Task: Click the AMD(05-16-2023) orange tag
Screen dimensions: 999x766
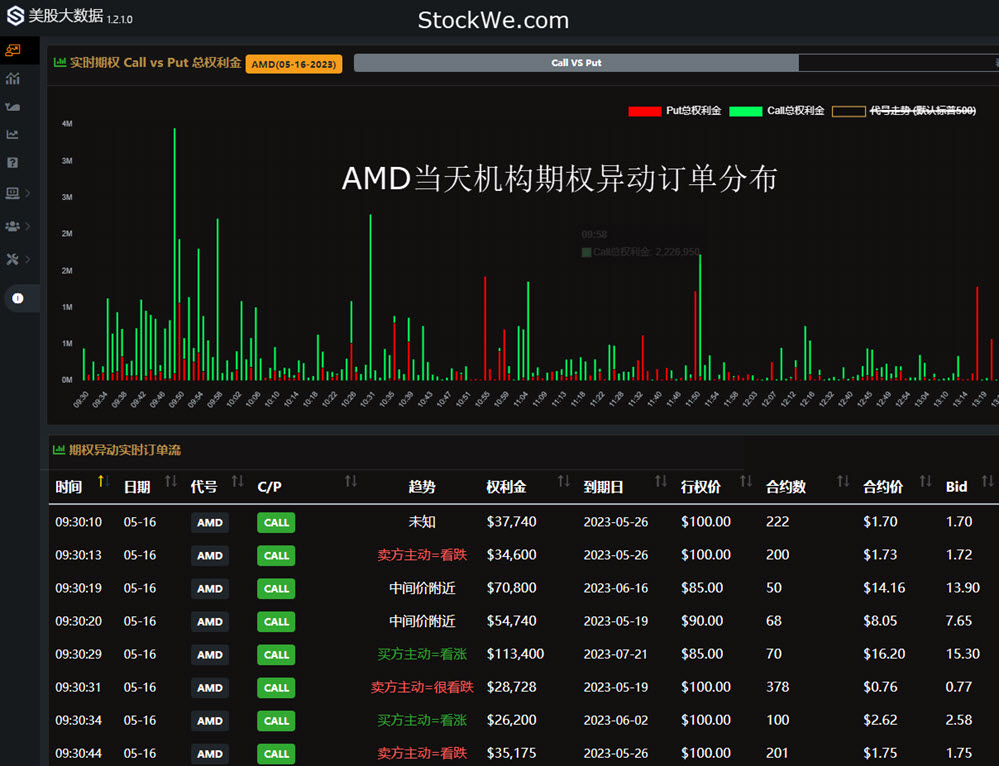Action: [x=294, y=64]
